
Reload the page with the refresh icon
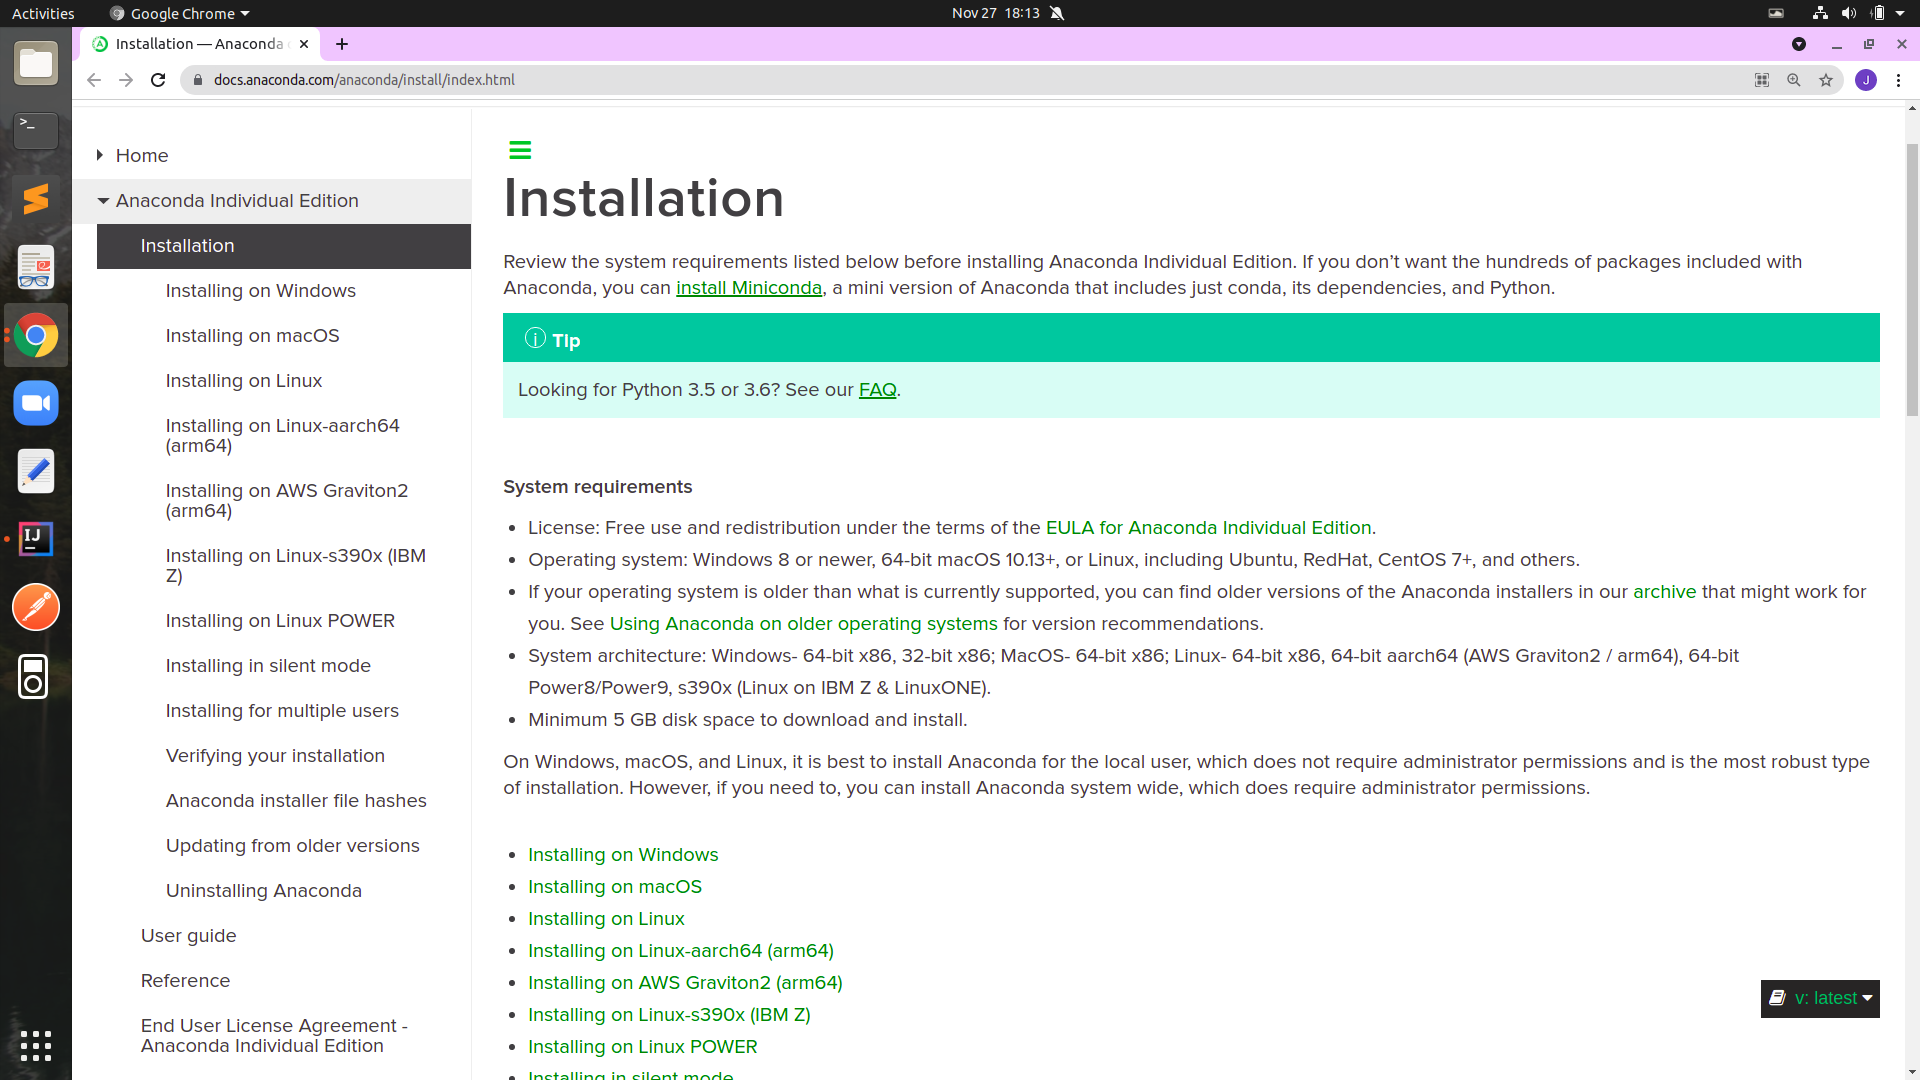158,80
